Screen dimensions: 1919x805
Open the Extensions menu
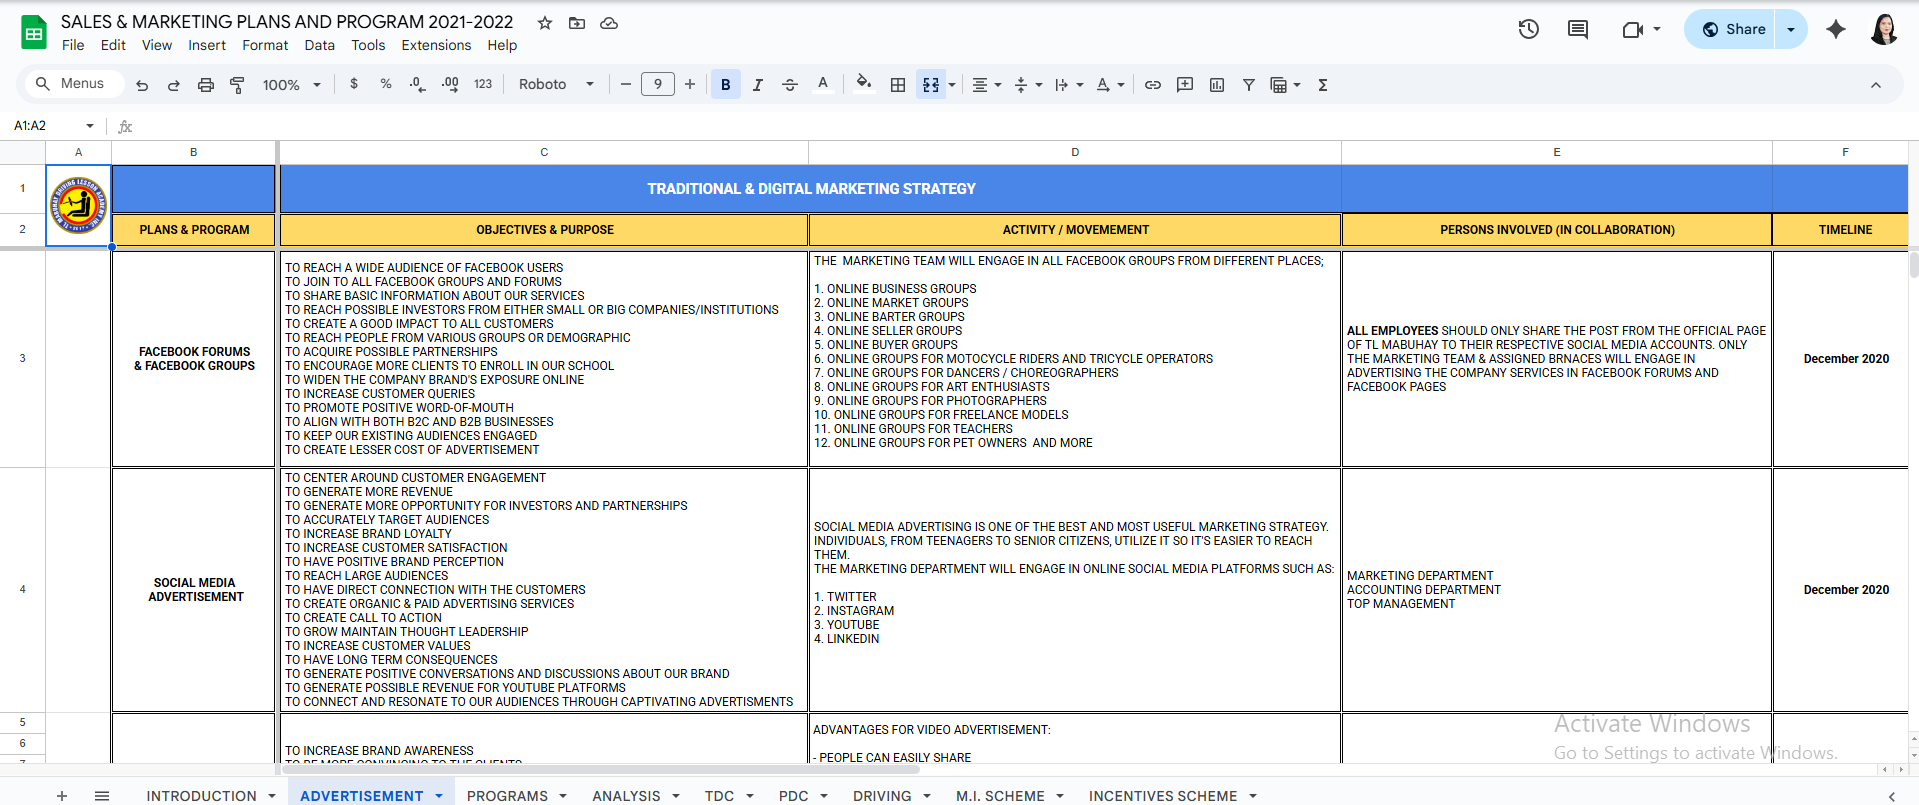[435, 45]
